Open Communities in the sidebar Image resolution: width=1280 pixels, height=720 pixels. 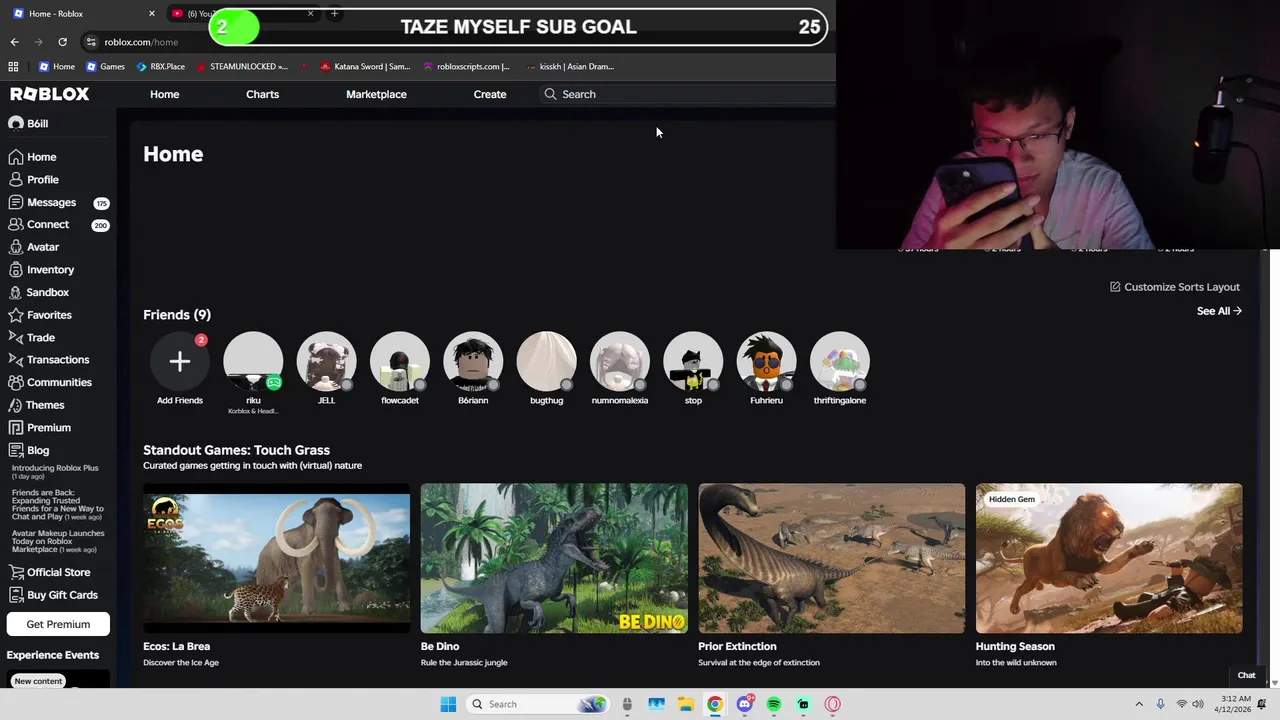point(50,383)
